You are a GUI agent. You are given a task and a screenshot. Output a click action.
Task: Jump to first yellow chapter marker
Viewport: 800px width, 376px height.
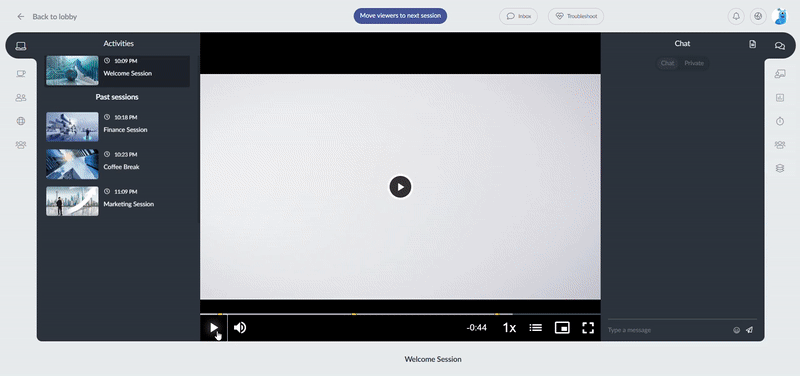click(x=220, y=314)
